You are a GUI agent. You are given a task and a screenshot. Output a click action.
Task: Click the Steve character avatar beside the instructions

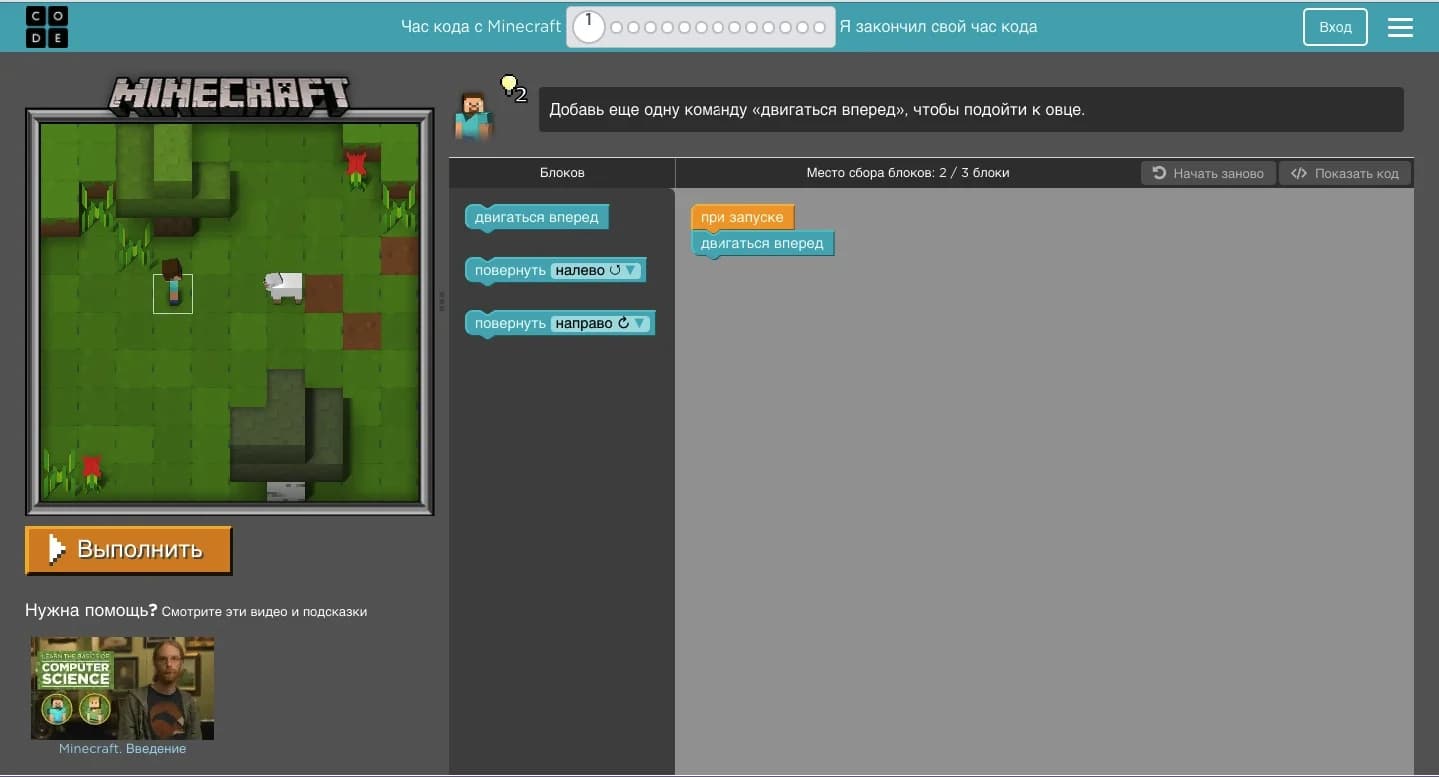tap(474, 115)
